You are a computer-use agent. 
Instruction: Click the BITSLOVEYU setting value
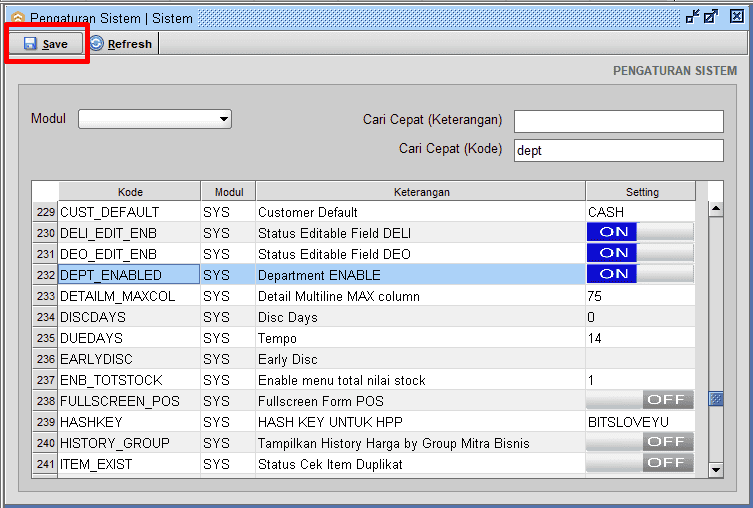pyautogui.click(x=640, y=422)
